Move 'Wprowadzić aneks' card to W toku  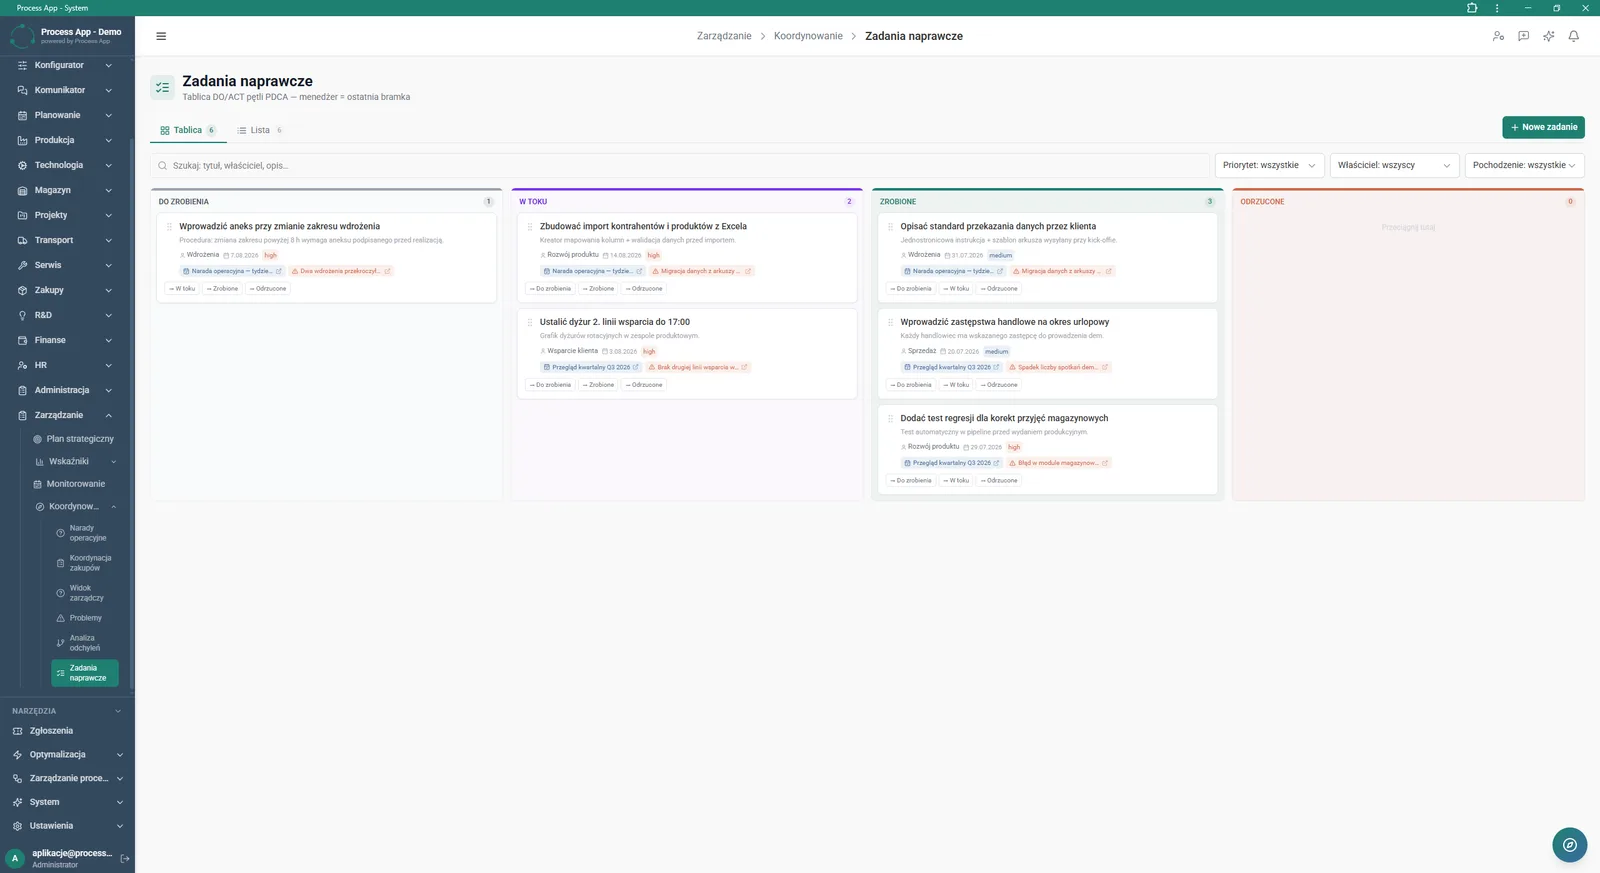[x=183, y=289]
